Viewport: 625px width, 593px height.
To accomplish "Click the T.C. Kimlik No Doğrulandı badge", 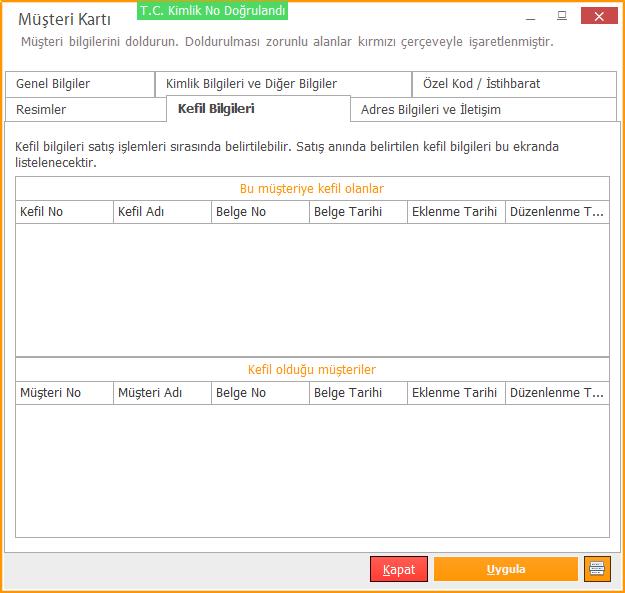I will coord(213,11).
